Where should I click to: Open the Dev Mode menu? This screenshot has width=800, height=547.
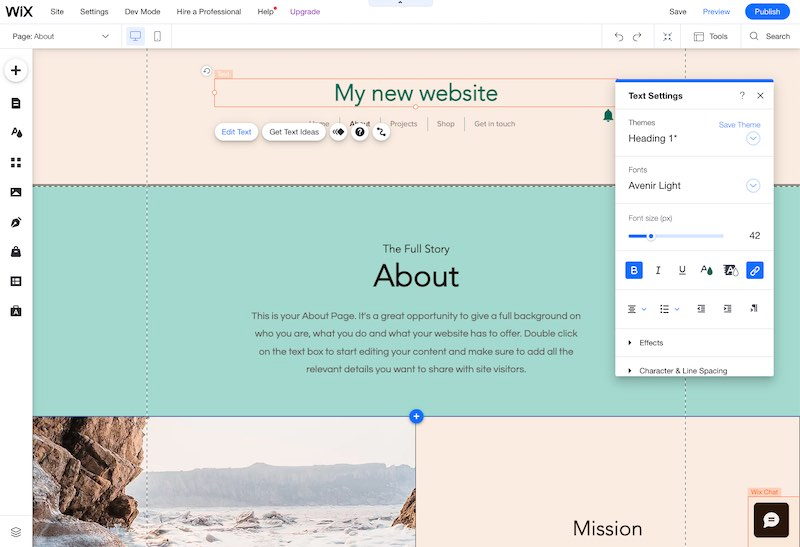pyautogui.click(x=142, y=12)
